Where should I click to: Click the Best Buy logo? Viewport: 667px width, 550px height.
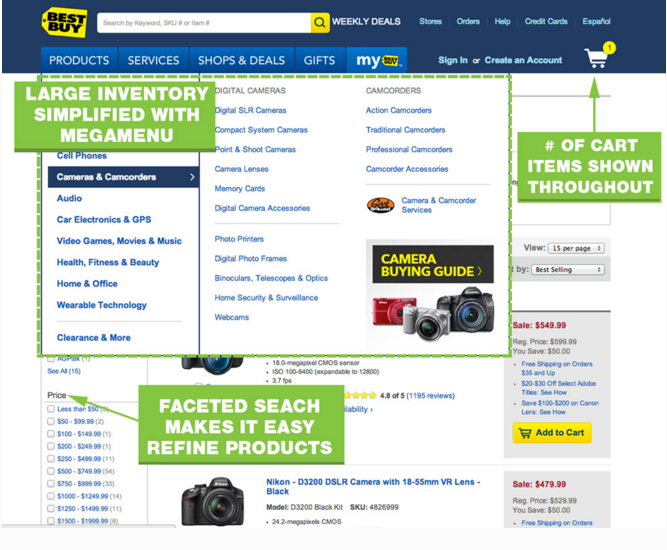pyautogui.click(x=64, y=22)
